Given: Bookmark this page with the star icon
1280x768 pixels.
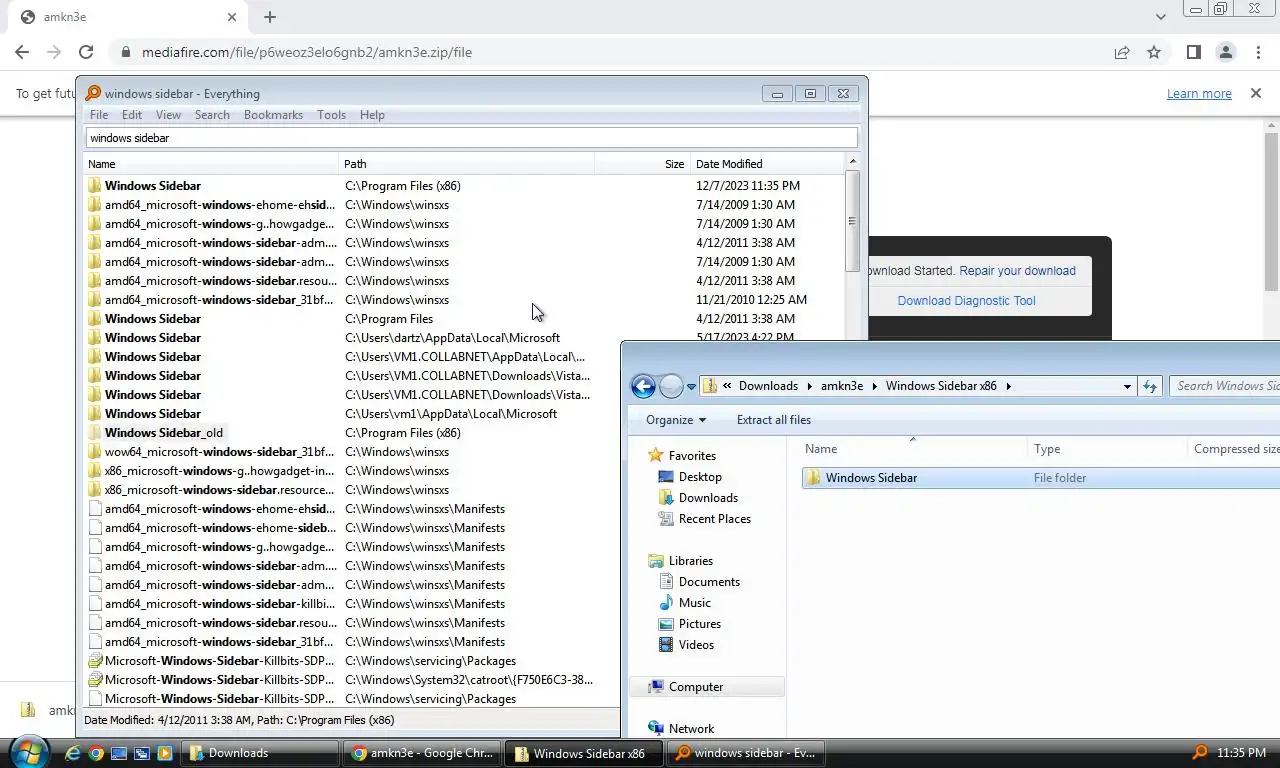Looking at the screenshot, I should coord(1154,52).
